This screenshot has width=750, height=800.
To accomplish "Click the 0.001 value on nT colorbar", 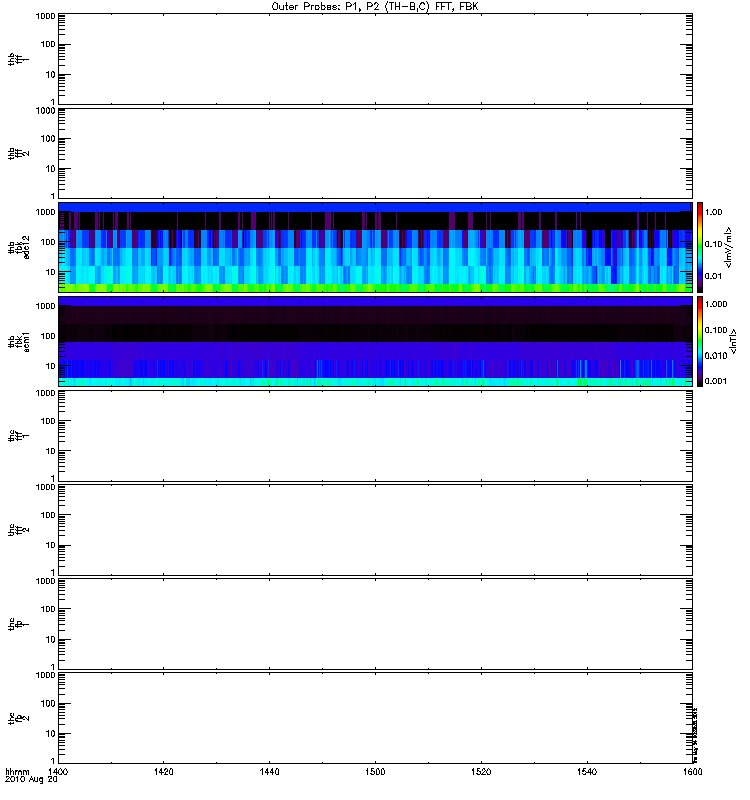I will click(716, 381).
